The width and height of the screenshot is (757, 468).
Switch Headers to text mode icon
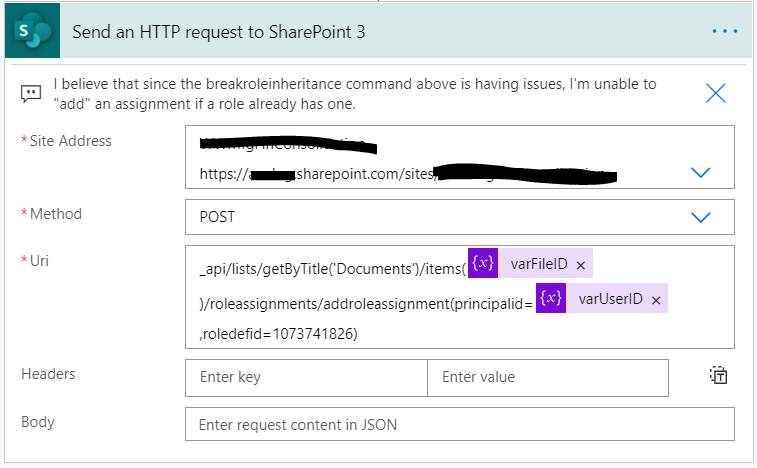718,376
